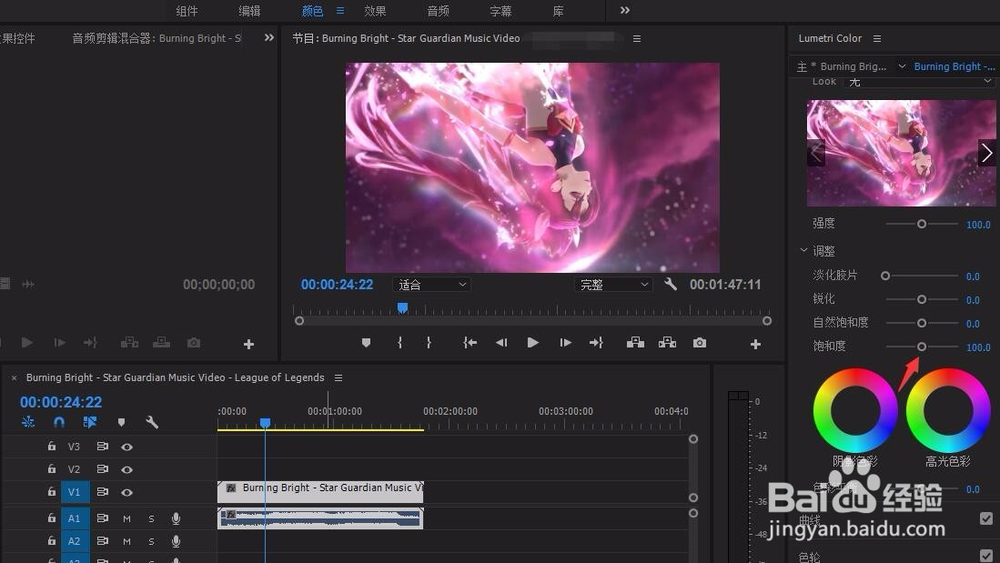The image size is (1000, 563).
Task: Toggle V3 track lock
Action: pos(52,446)
